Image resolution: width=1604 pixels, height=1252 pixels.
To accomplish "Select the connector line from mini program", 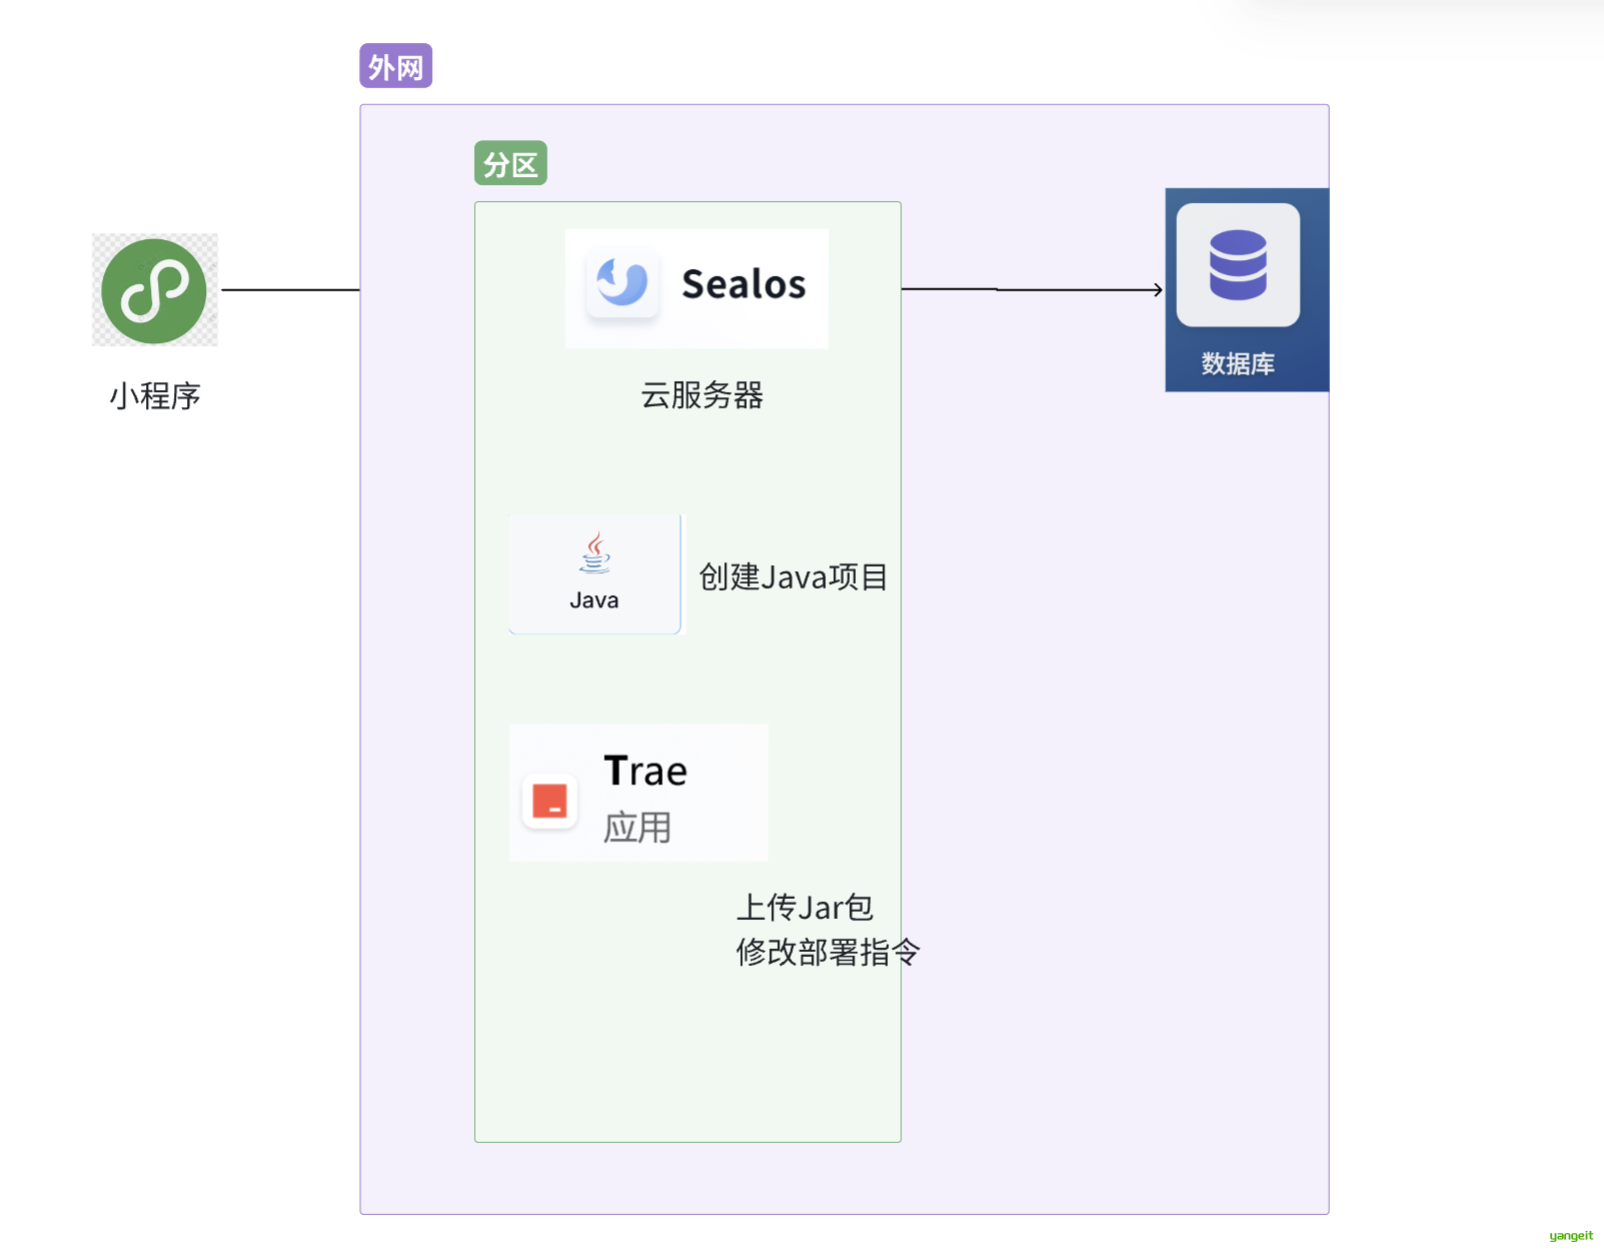I will click(x=290, y=290).
